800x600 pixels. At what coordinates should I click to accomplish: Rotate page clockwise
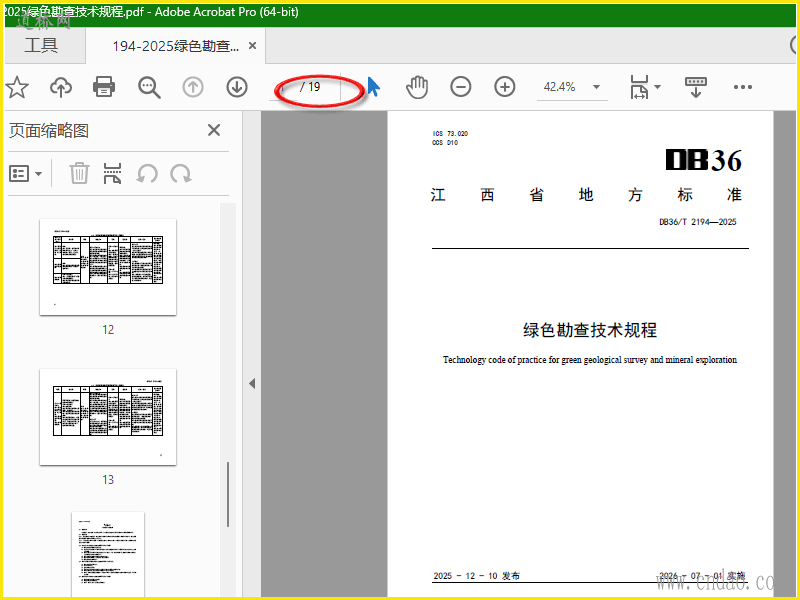[x=181, y=173]
